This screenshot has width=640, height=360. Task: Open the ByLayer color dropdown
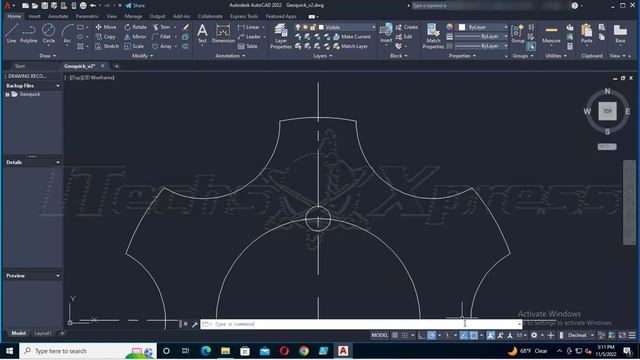tap(483, 27)
